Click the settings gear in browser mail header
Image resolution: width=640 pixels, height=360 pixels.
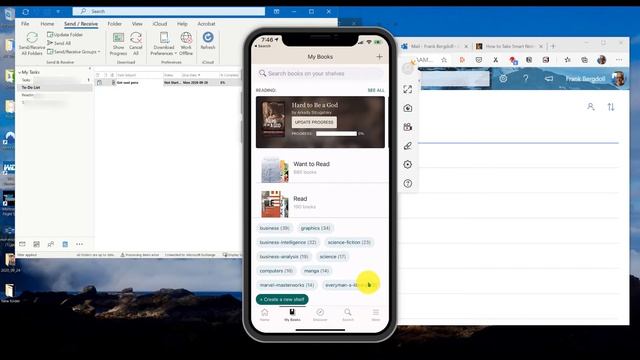(503, 78)
